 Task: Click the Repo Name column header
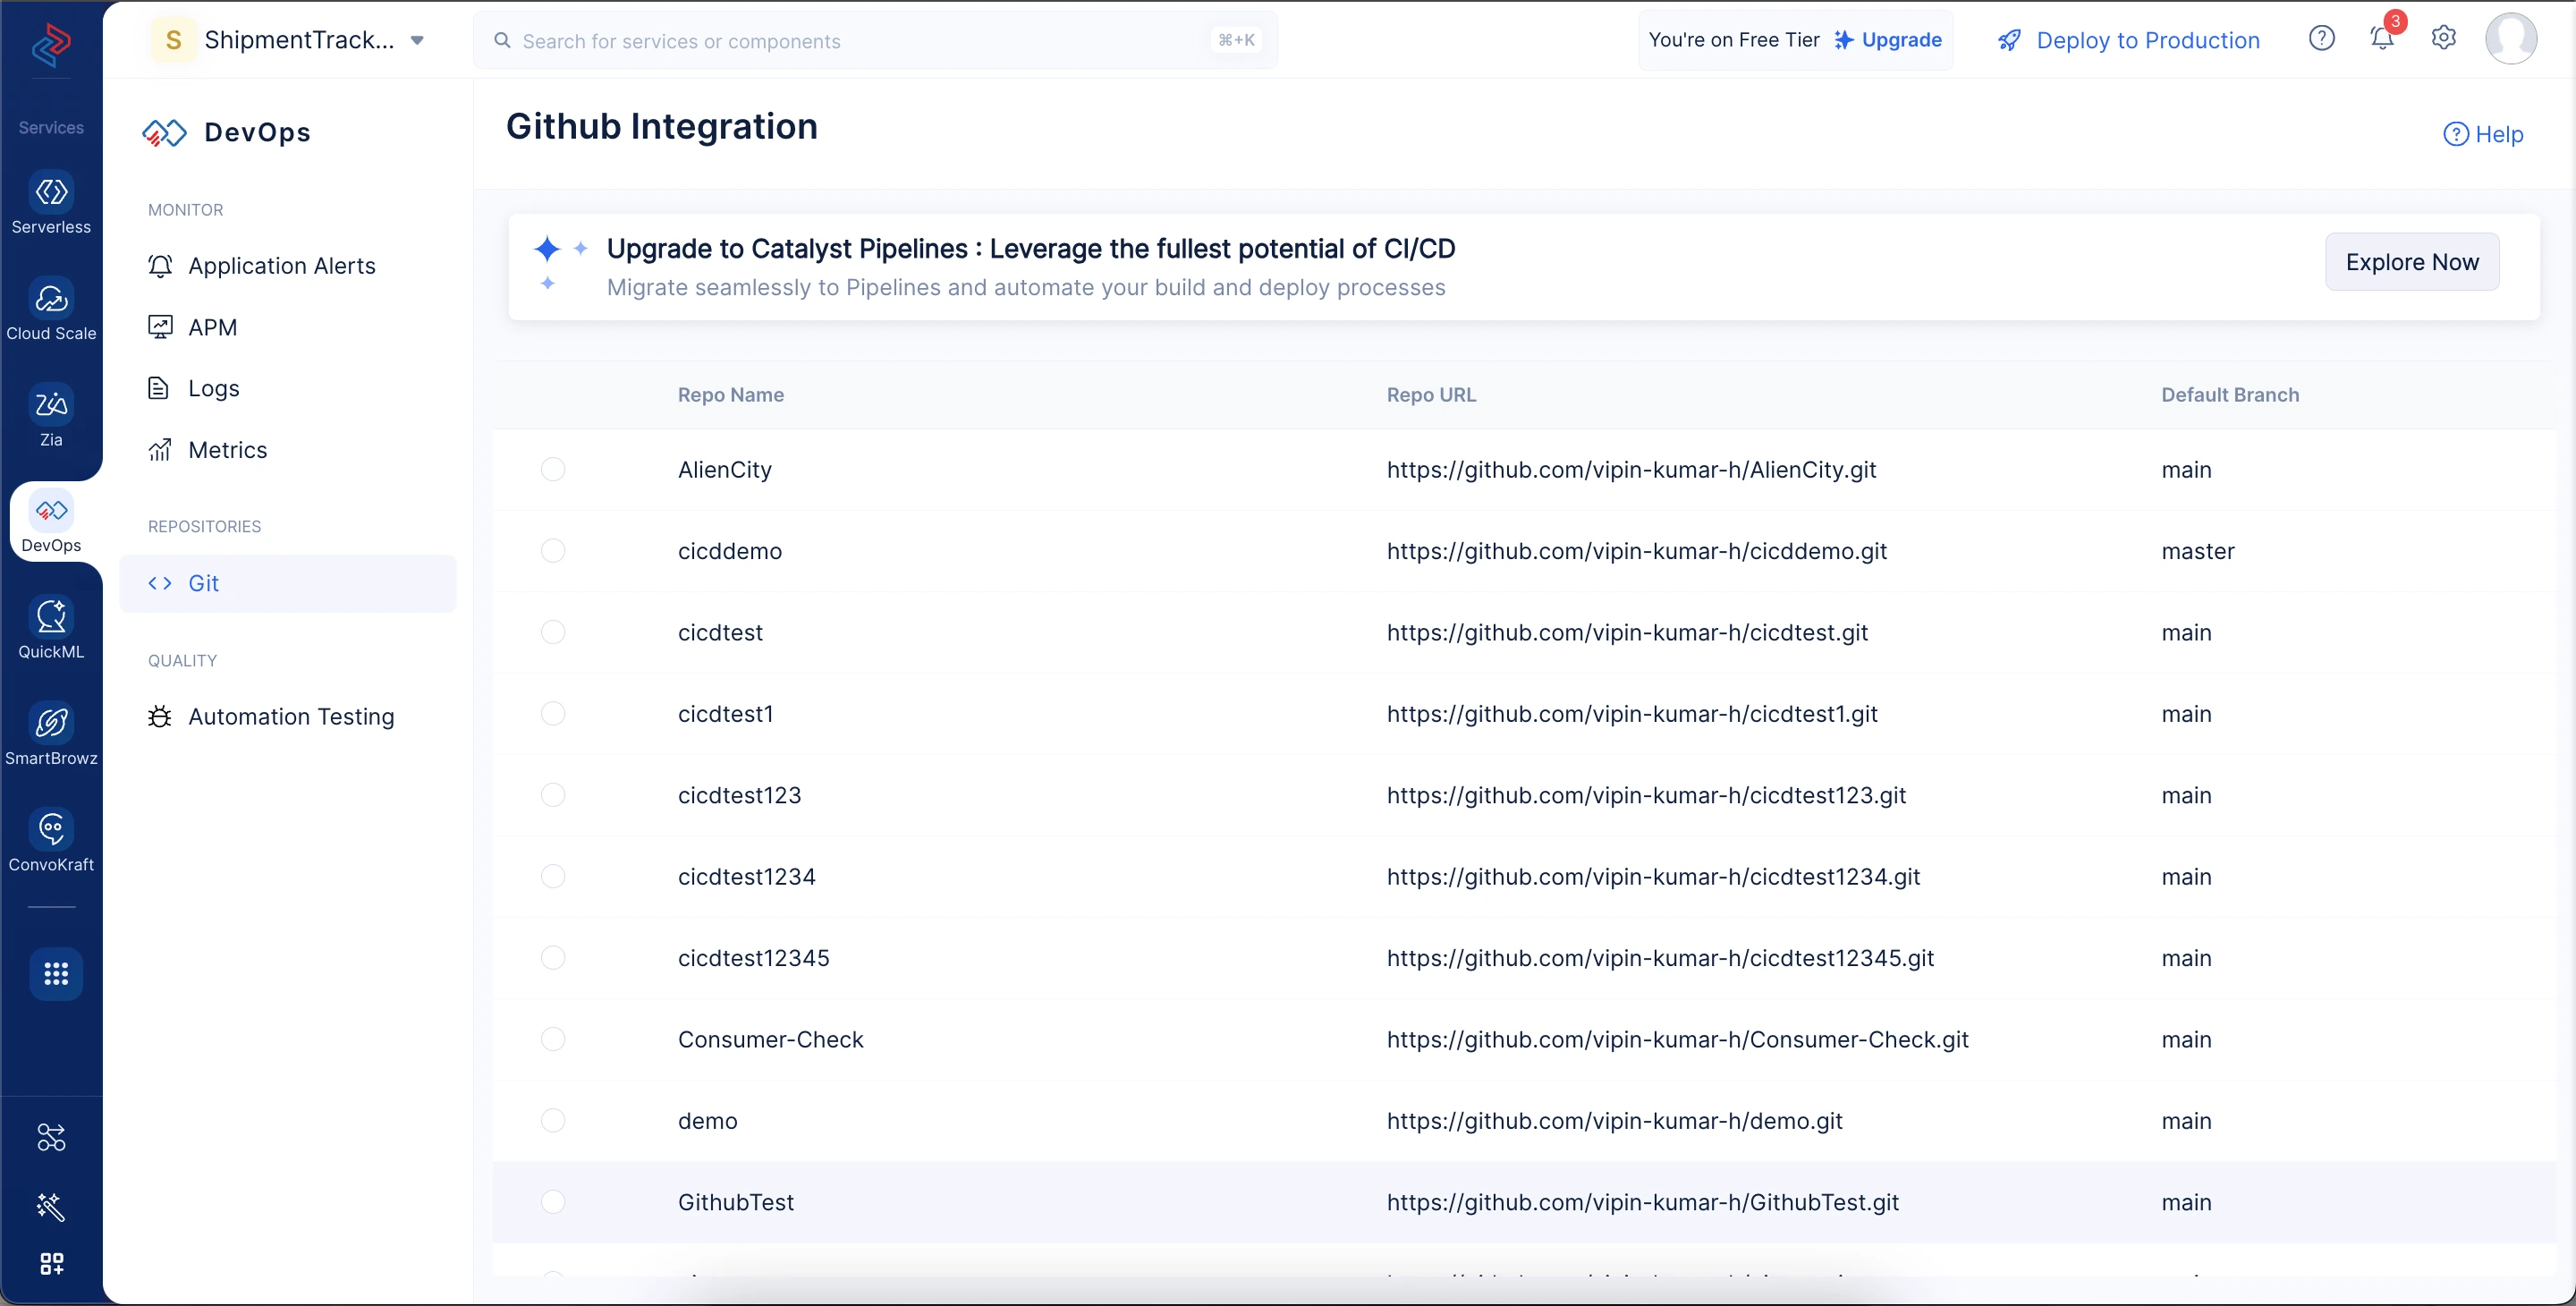(731, 395)
